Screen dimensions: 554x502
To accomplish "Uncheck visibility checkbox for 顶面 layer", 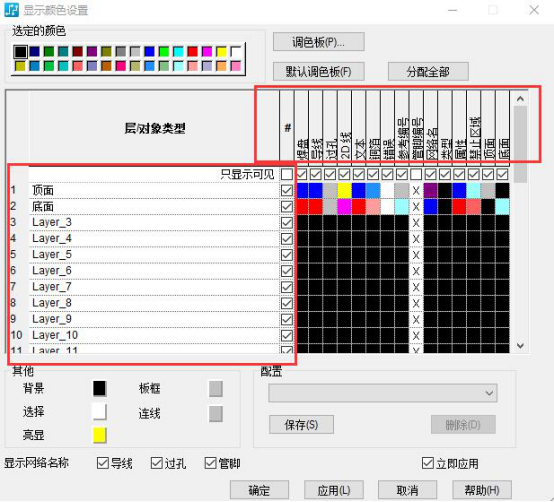I will coord(287,190).
